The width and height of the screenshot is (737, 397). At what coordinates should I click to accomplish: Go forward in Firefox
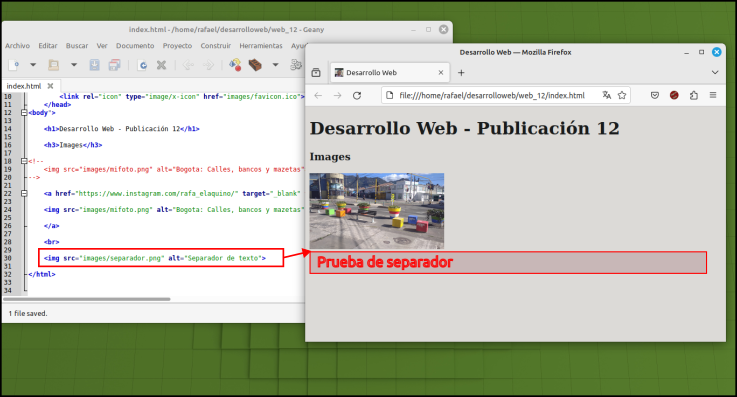337,95
